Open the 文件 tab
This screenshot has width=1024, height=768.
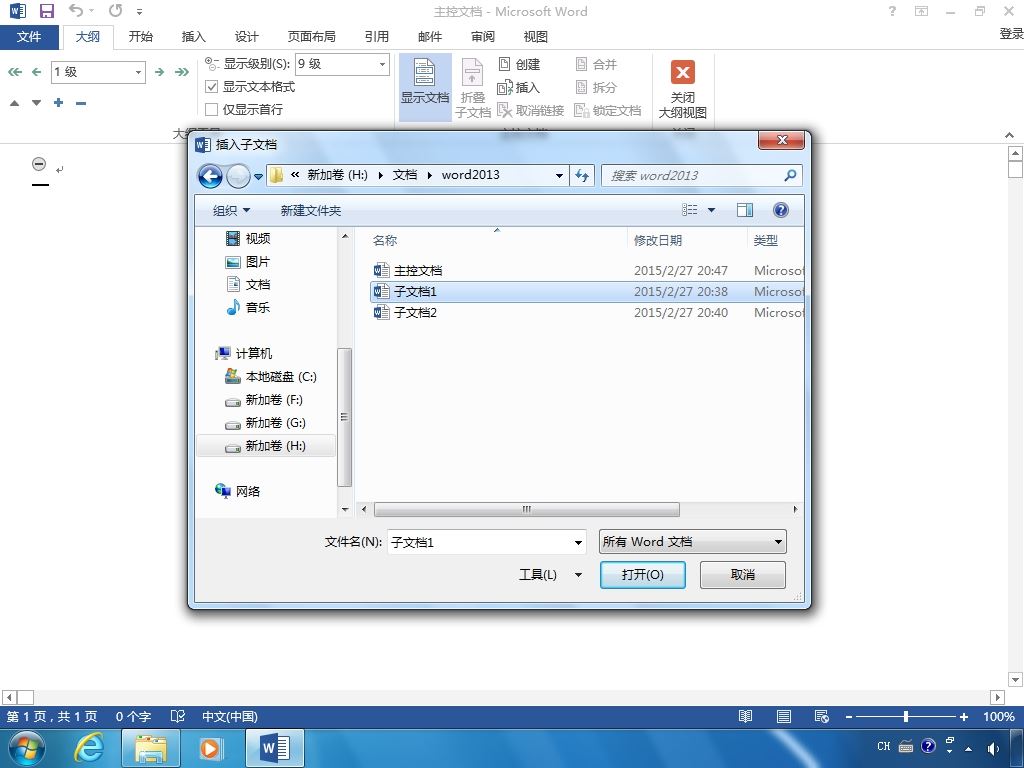coord(29,37)
